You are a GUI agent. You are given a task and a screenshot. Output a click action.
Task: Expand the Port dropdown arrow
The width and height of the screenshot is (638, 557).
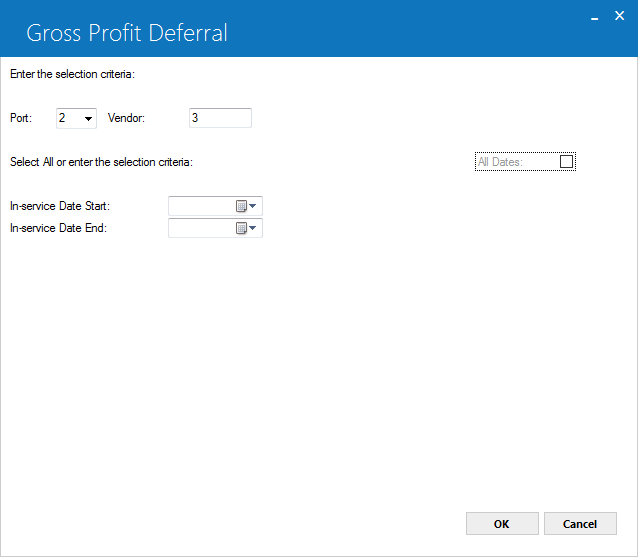tap(88, 119)
